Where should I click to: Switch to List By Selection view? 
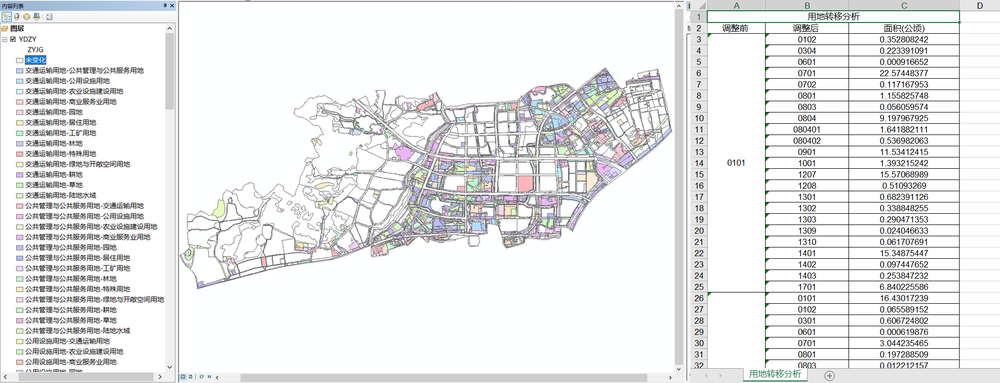click(36, 17)
